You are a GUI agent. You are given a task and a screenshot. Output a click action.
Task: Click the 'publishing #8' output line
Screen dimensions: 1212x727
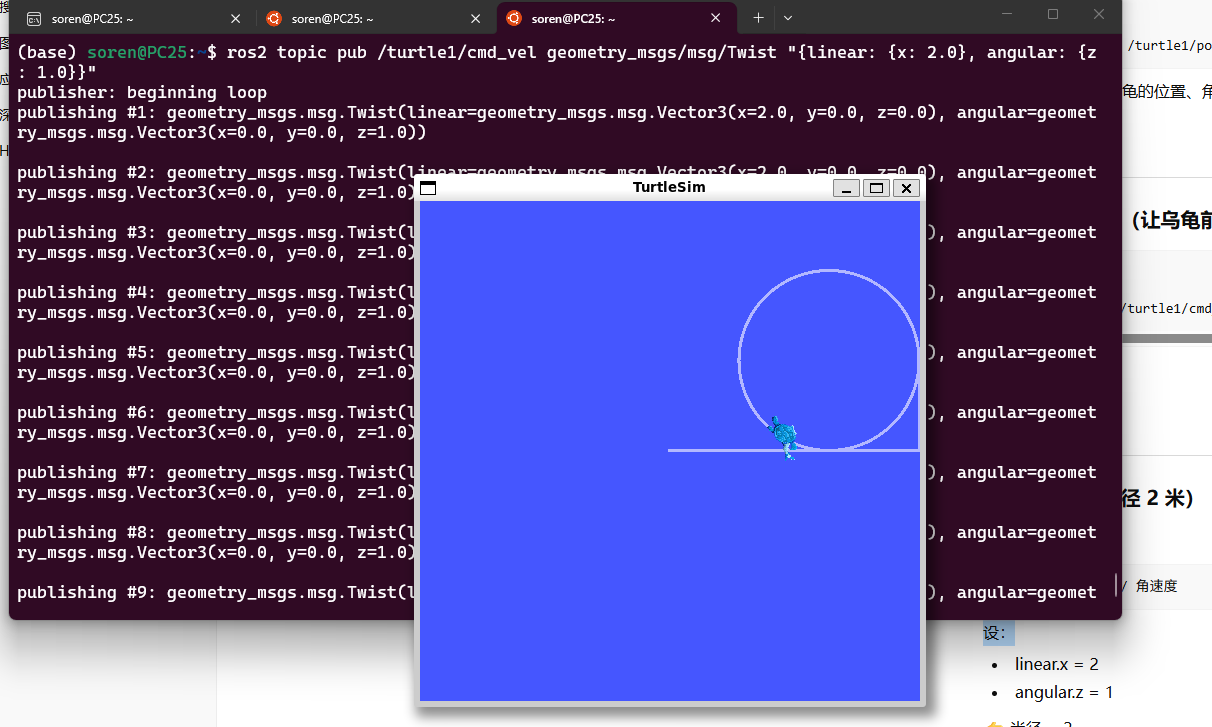[557, 542]
